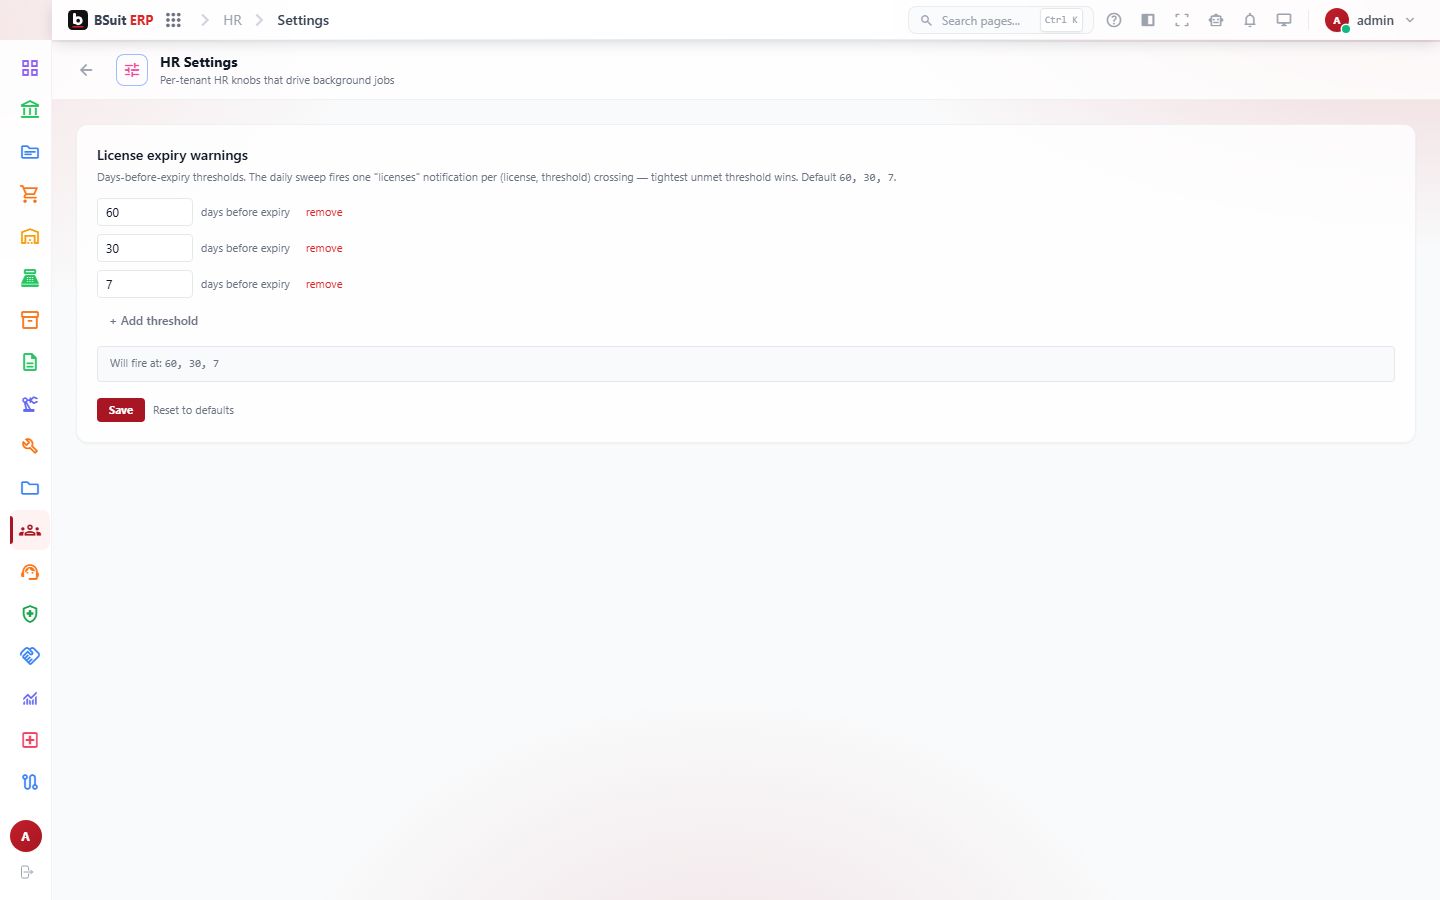Screen dimensions: 1440x900
Task: Click Reset to defaults
Action: coord(193,410)
